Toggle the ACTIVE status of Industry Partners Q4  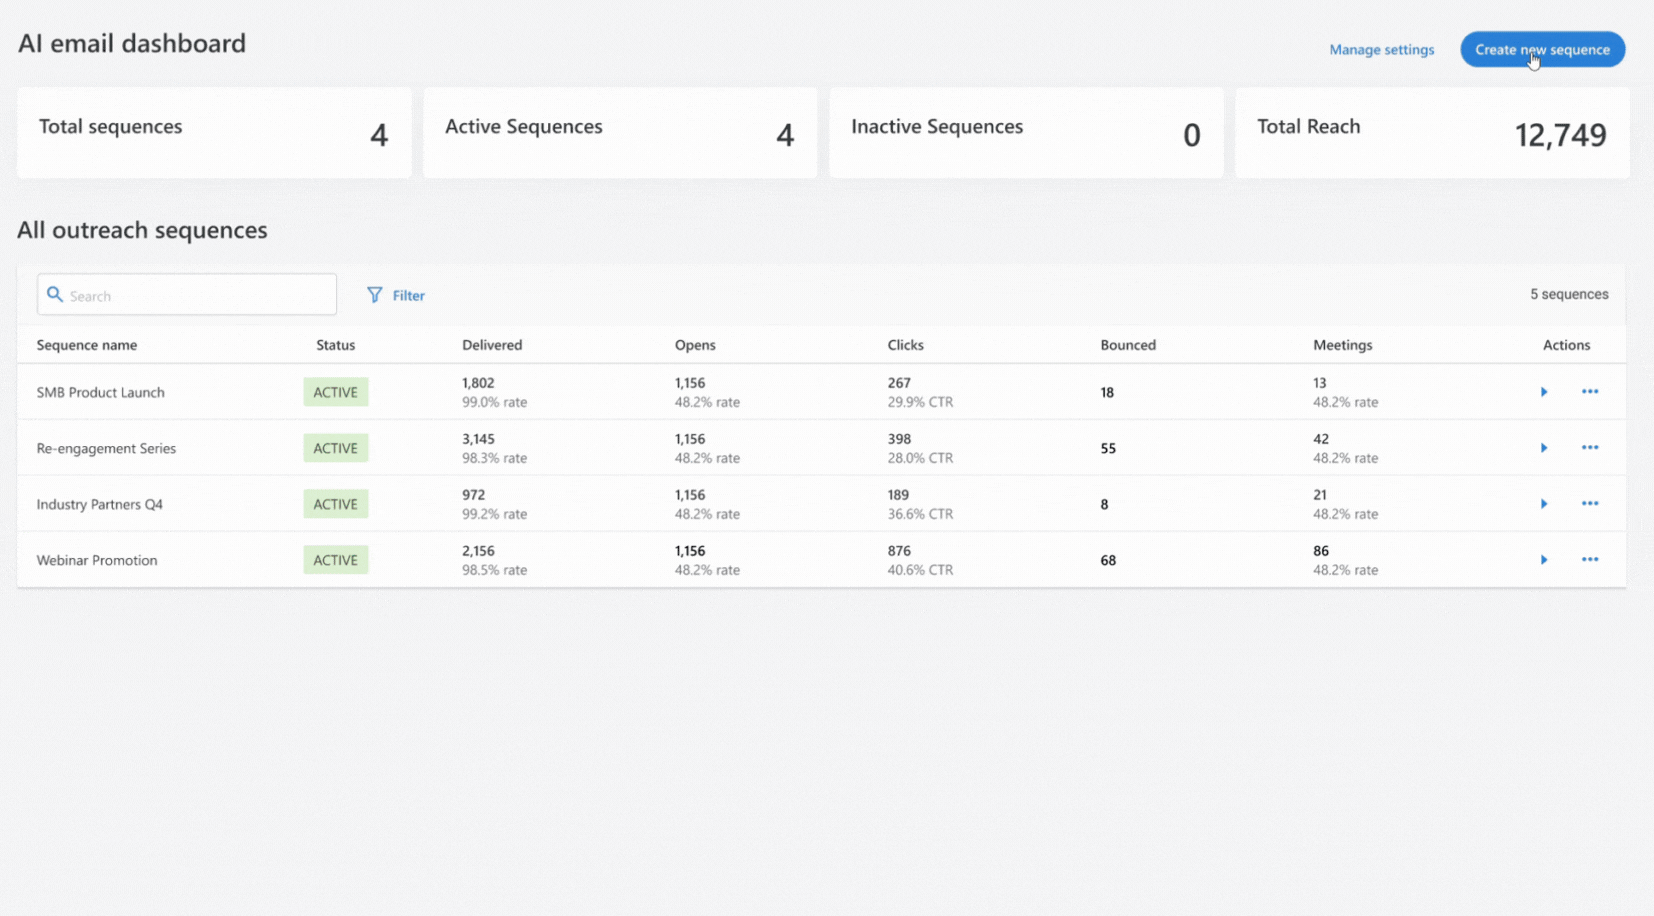click(x=335, y=504)
